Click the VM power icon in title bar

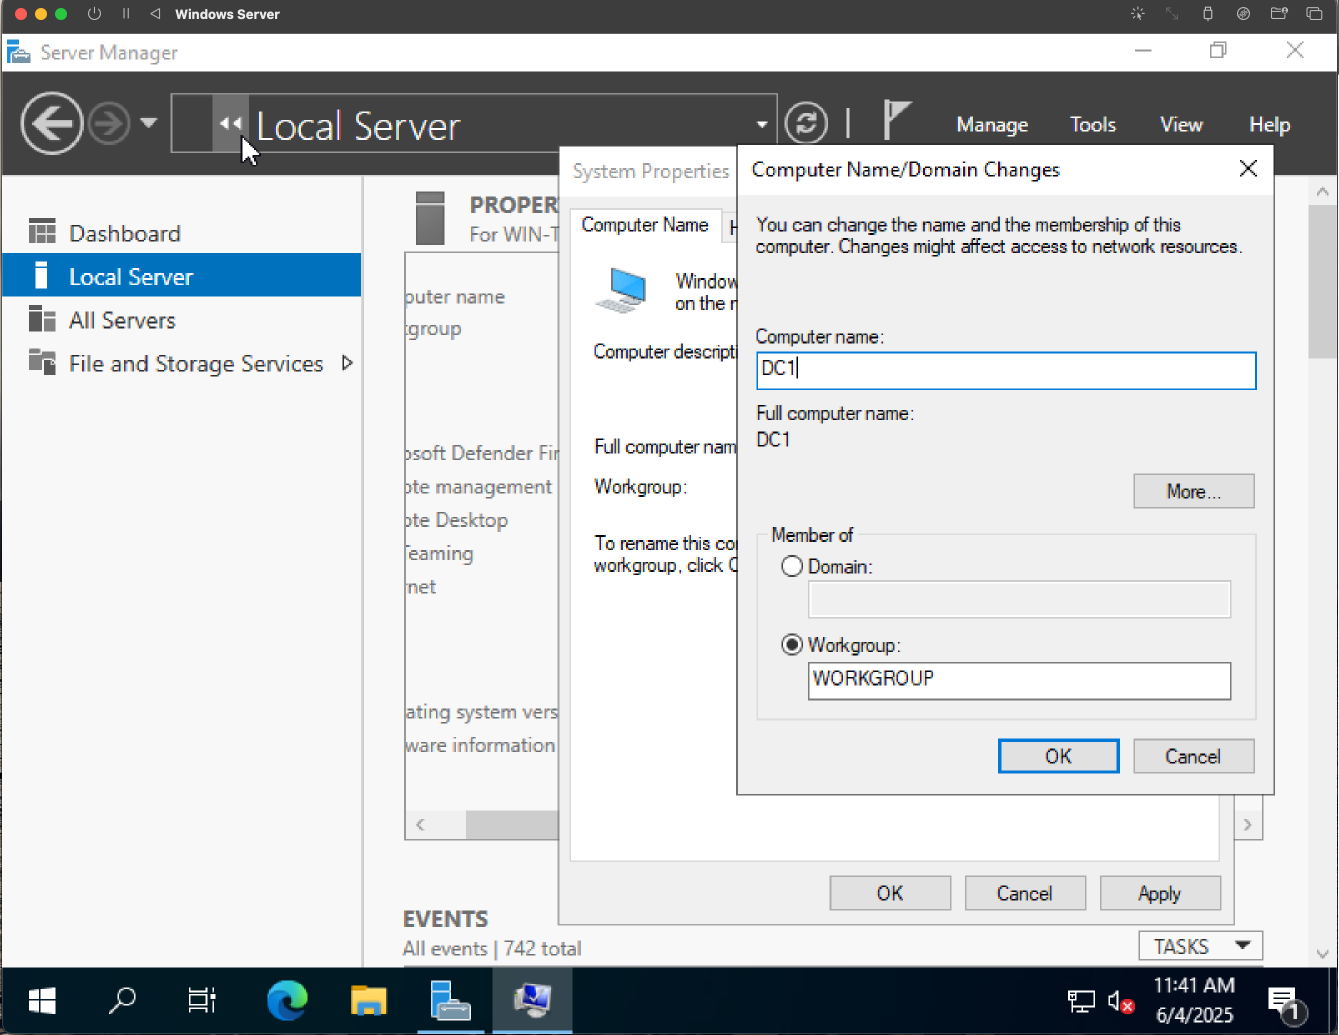94,14
